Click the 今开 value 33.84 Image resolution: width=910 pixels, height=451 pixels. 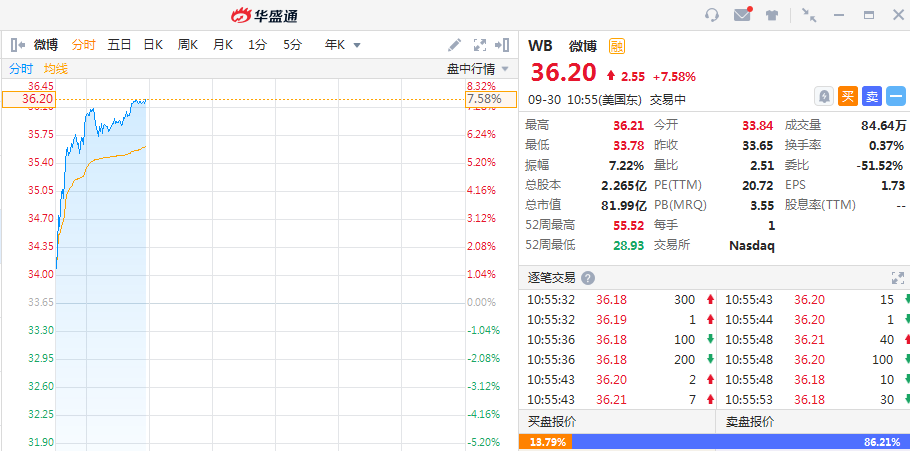(758, 125)
